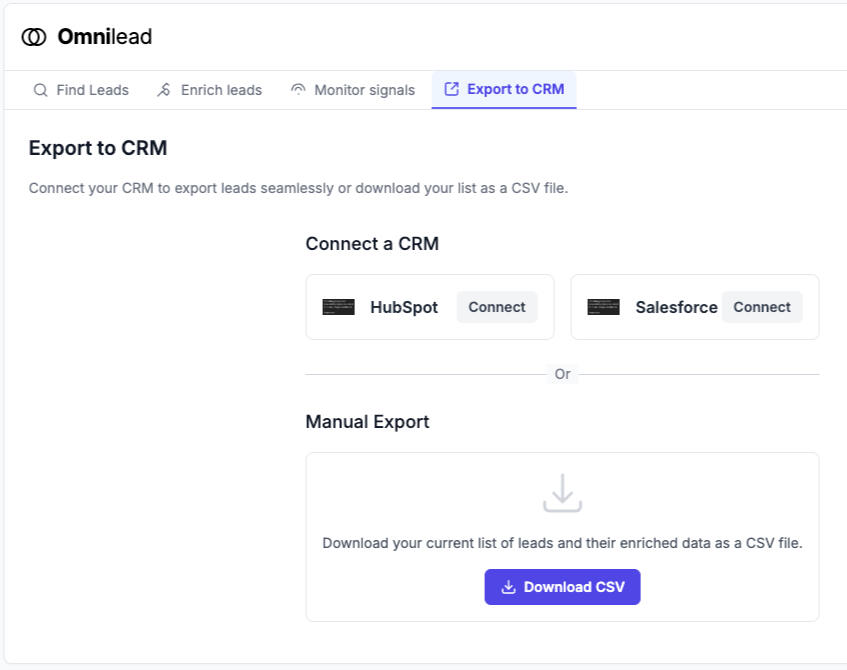Click the large download icon in Manual Export

(562, 493)
